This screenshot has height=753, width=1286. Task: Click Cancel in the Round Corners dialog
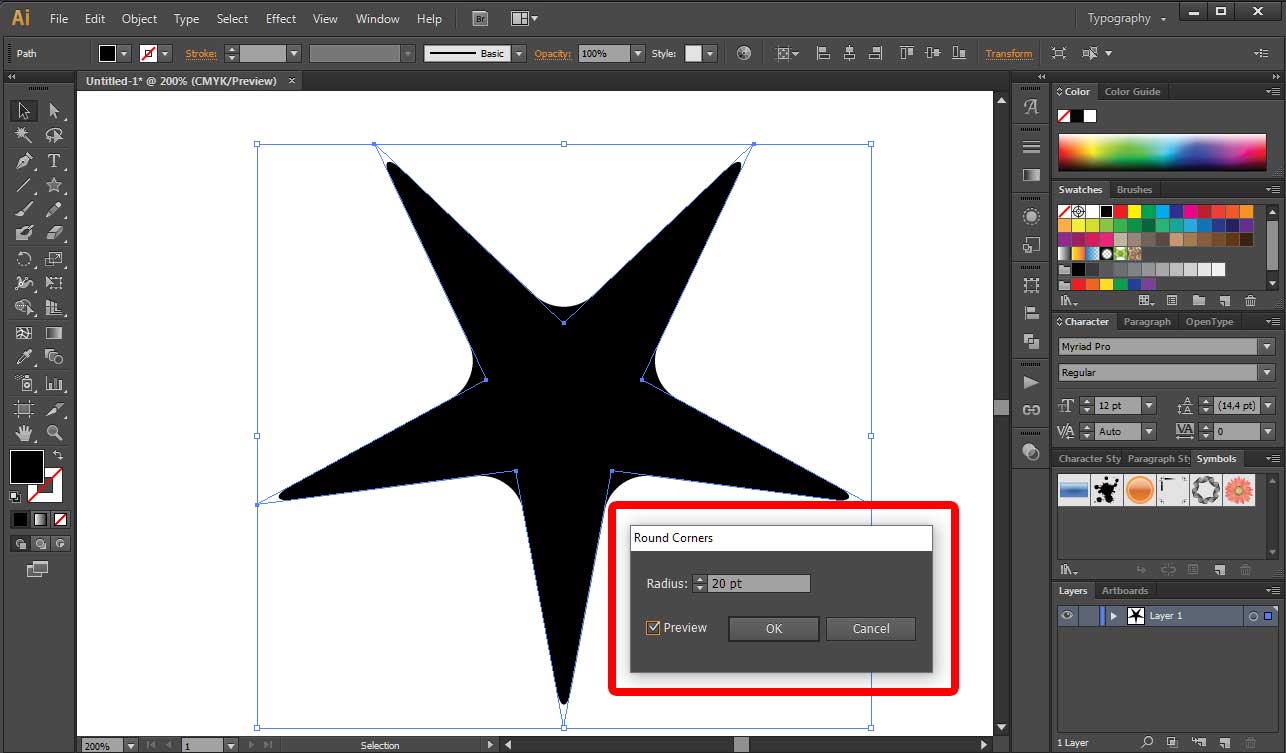pyautogui.click(x=870, y=629)
